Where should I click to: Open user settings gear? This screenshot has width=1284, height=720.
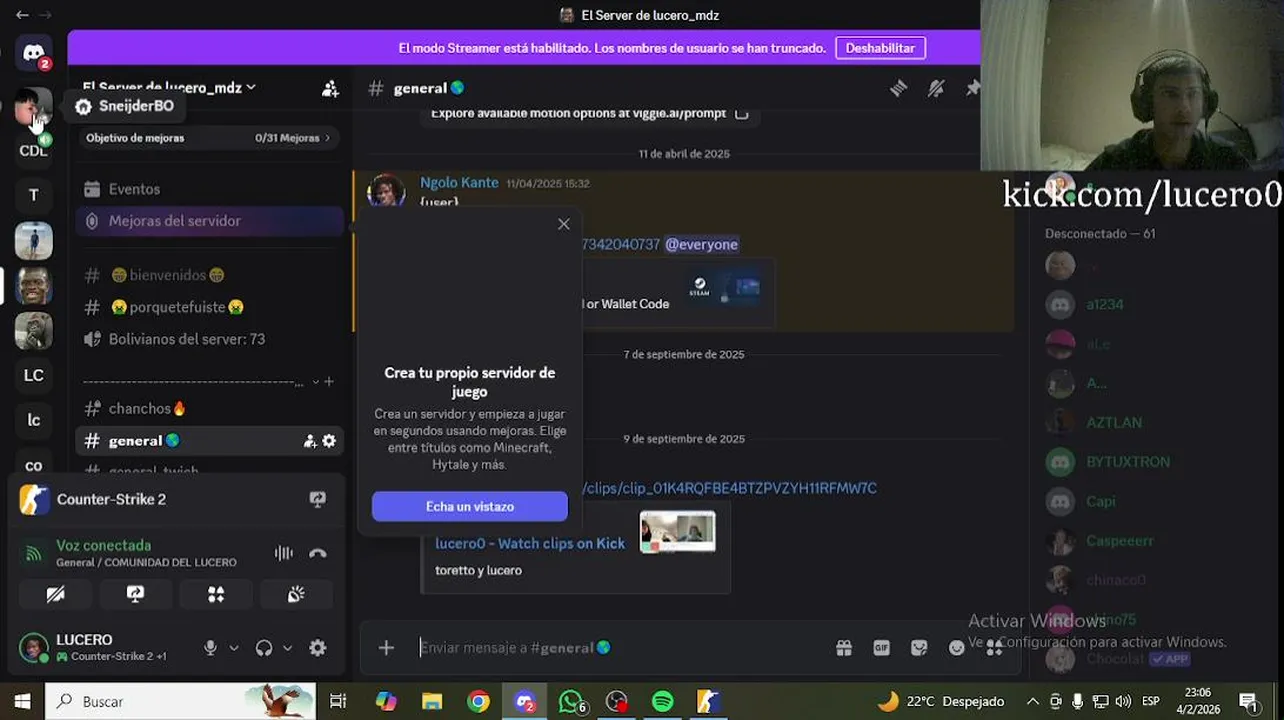coord(318,648)
